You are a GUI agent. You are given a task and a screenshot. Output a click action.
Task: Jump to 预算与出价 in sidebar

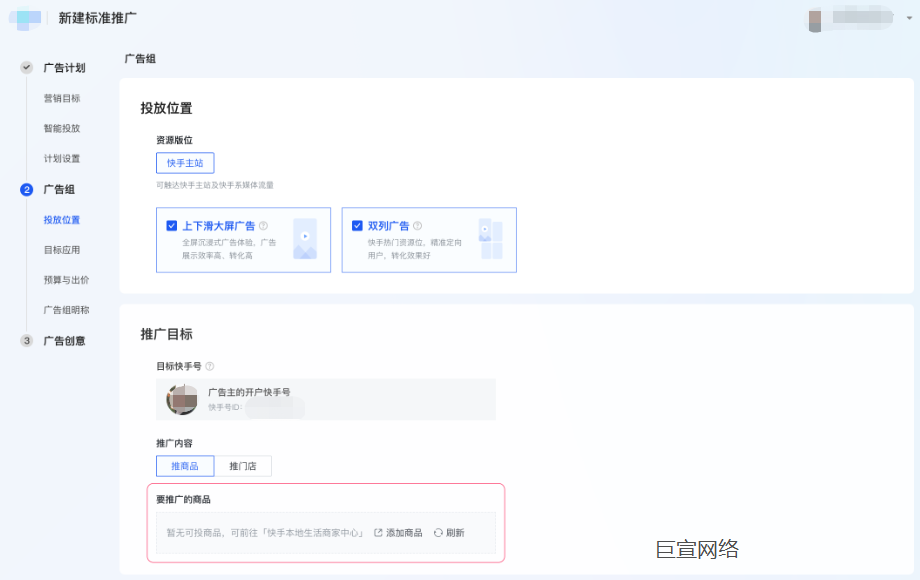click(66, 280)
